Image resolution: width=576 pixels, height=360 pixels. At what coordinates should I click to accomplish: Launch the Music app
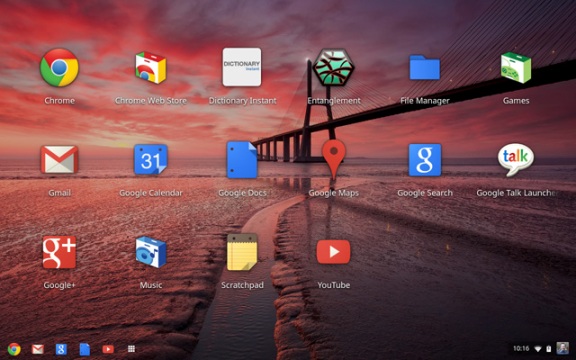[151, 252]
